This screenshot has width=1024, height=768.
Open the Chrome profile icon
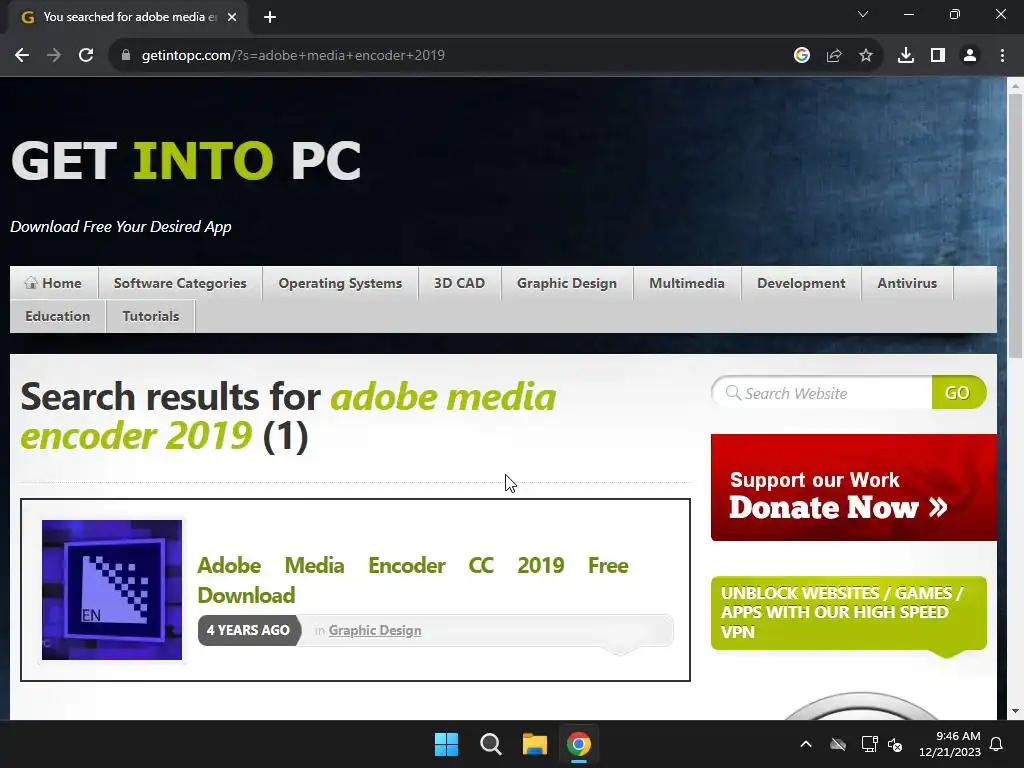[970, 56]
